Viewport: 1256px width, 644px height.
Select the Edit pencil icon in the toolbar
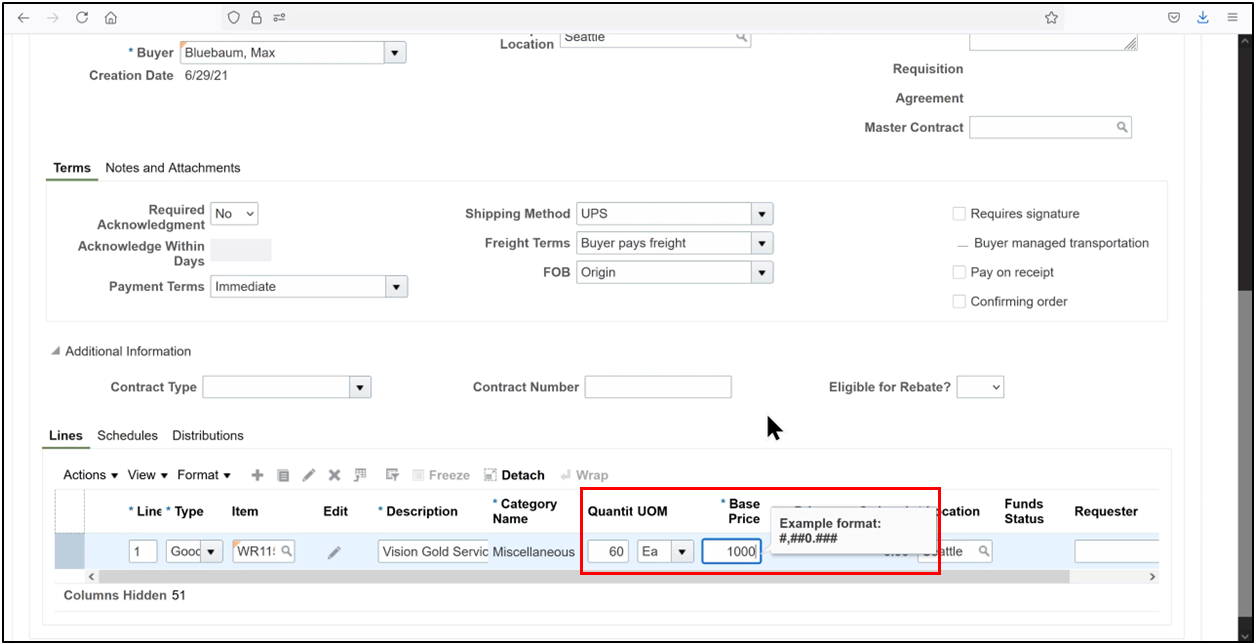308,475
